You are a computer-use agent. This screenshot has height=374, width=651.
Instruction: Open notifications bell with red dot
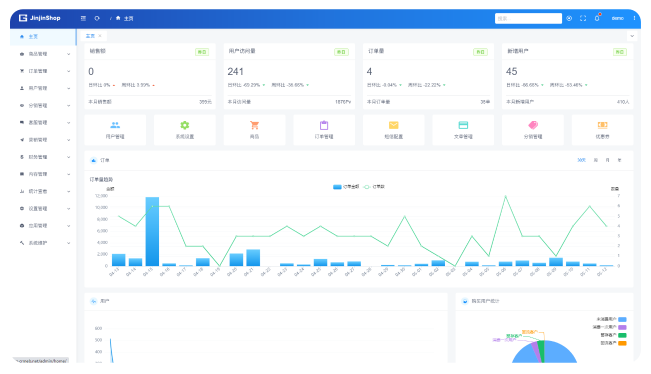click(x=597, y=18)
